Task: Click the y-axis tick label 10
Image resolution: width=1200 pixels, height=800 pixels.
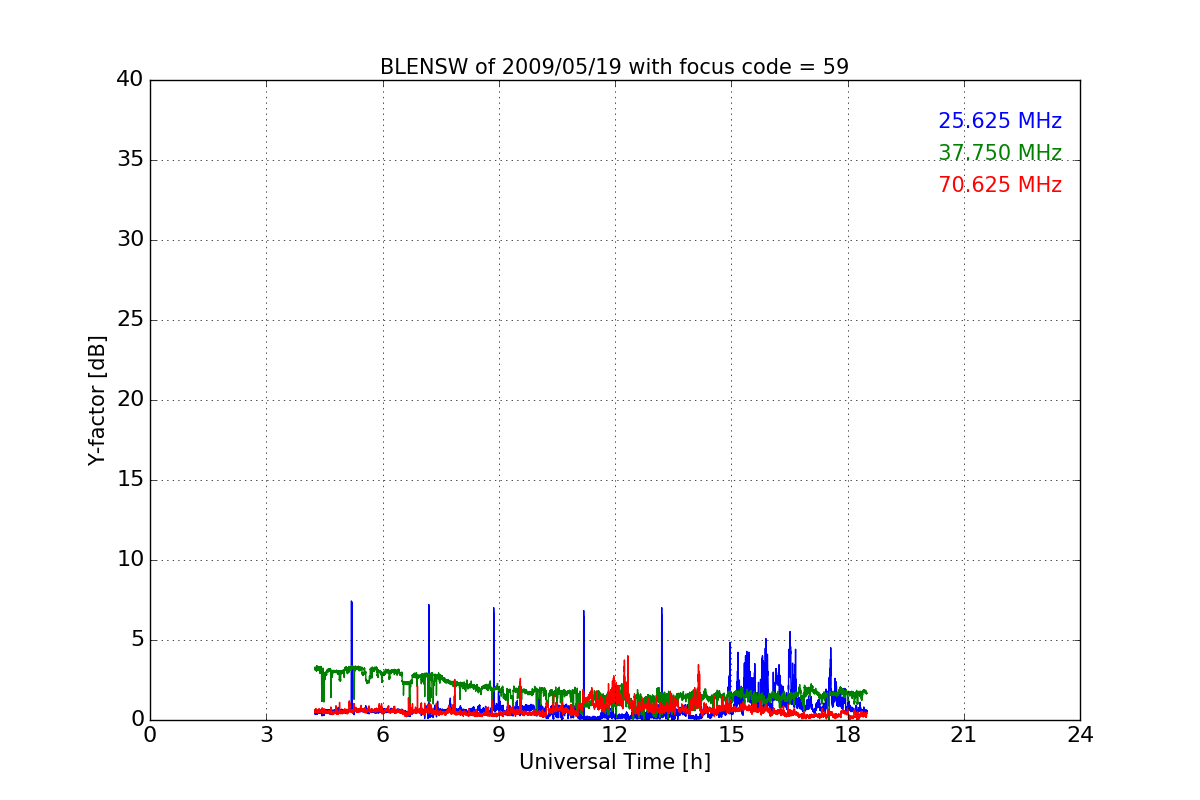Action: [x=130, y=560]
